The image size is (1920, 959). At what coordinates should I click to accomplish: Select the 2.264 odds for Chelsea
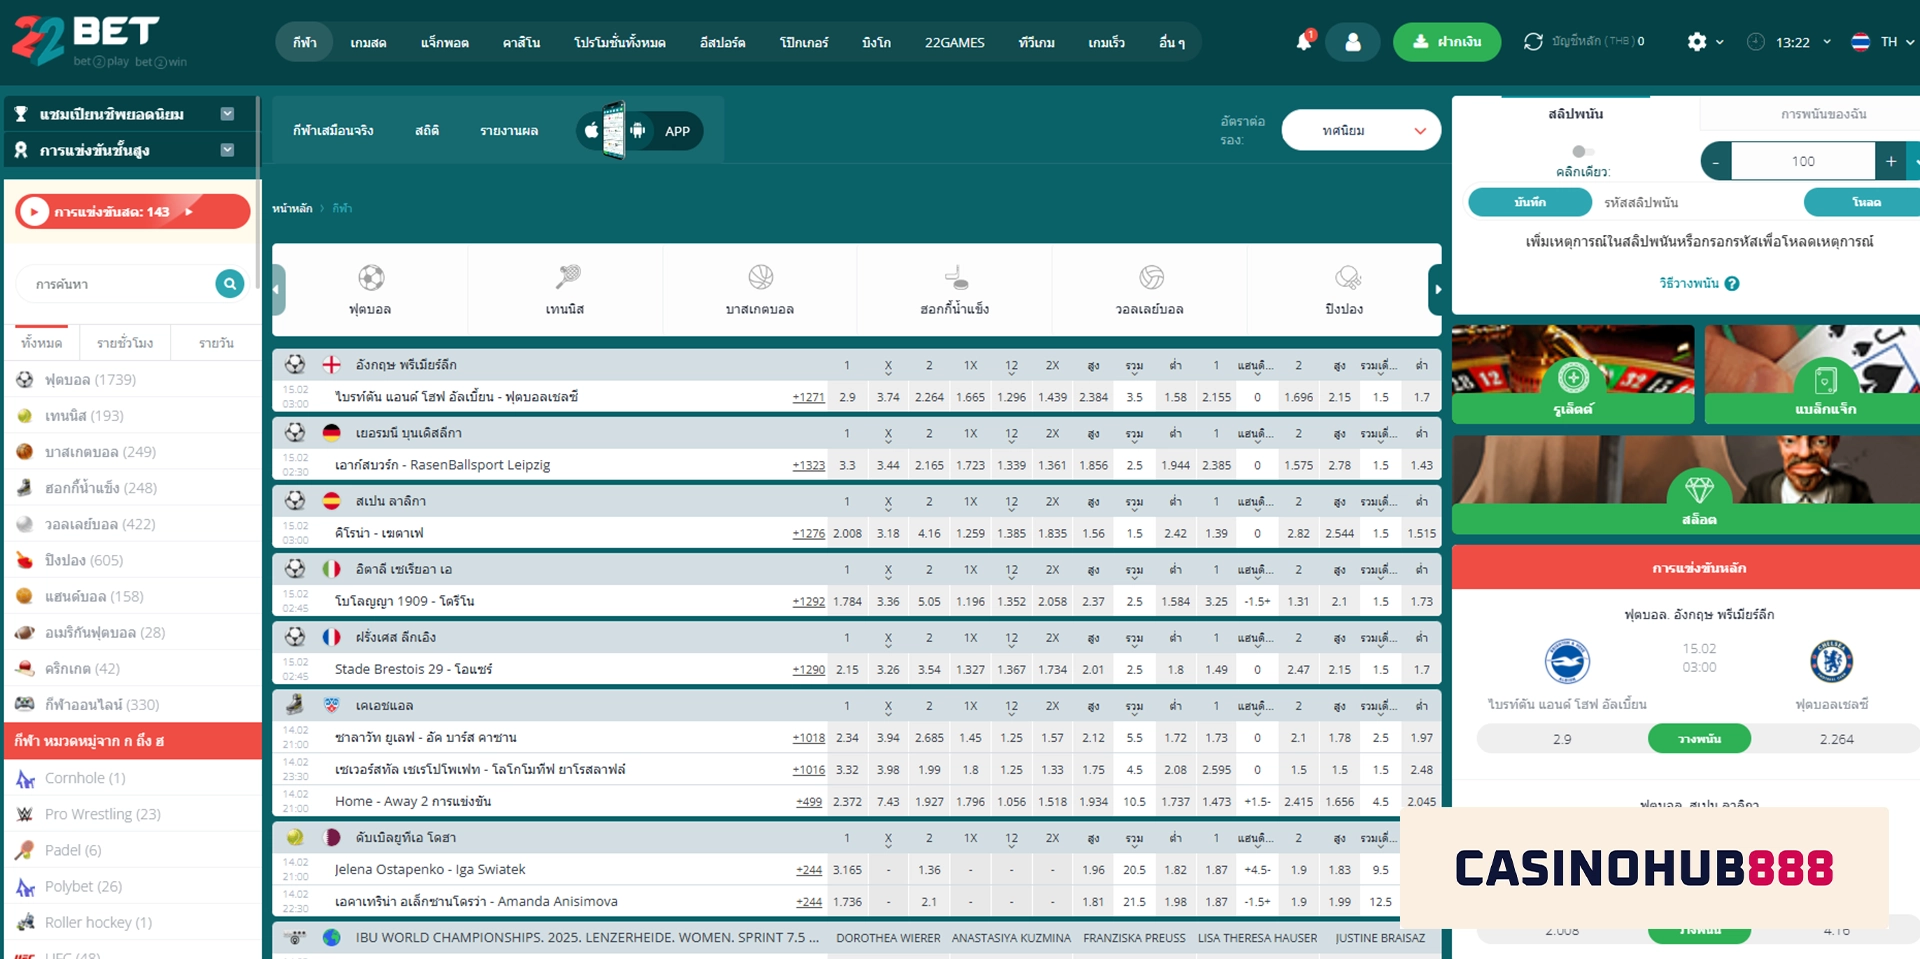tap(1836, 739)
